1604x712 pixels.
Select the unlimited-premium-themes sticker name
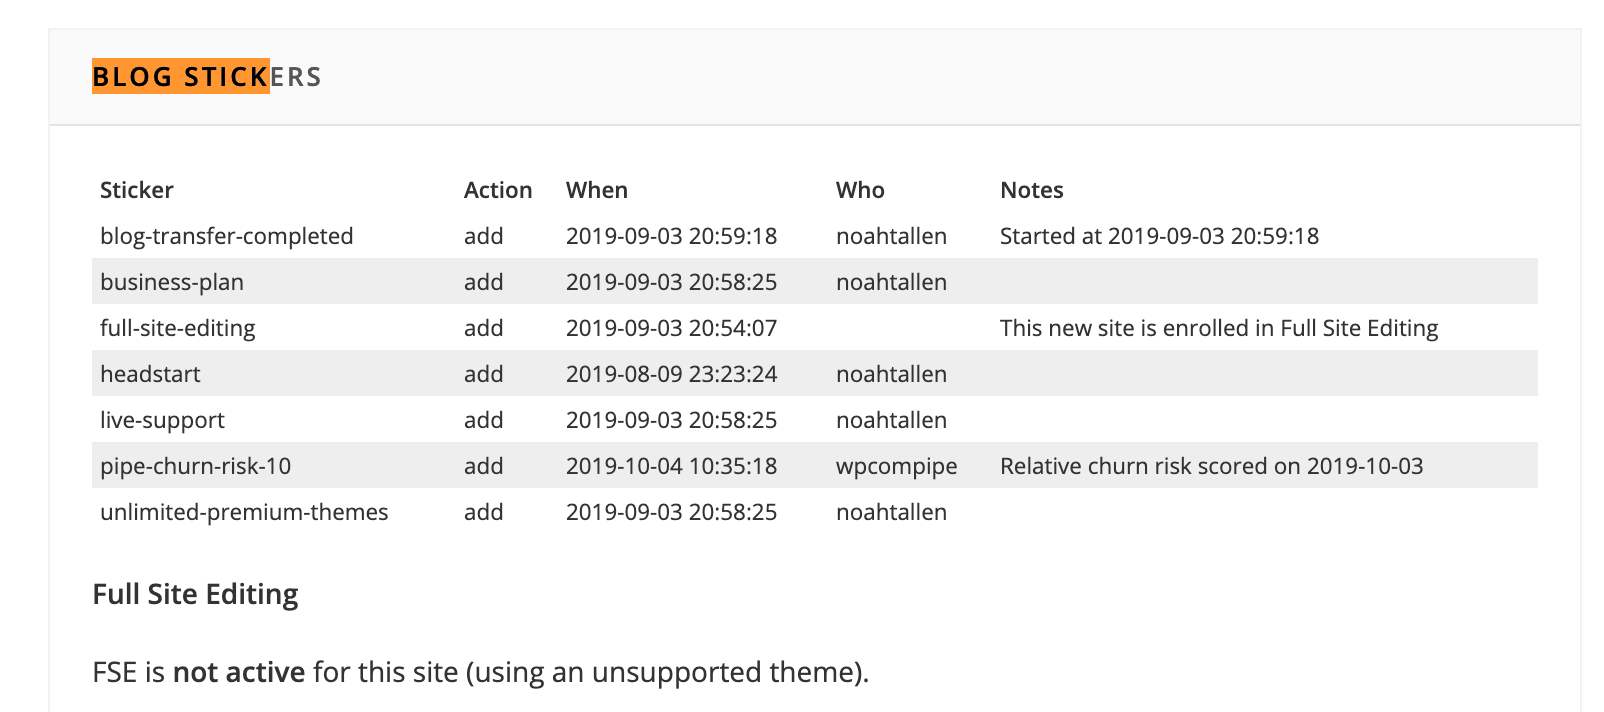pos(244,512)
